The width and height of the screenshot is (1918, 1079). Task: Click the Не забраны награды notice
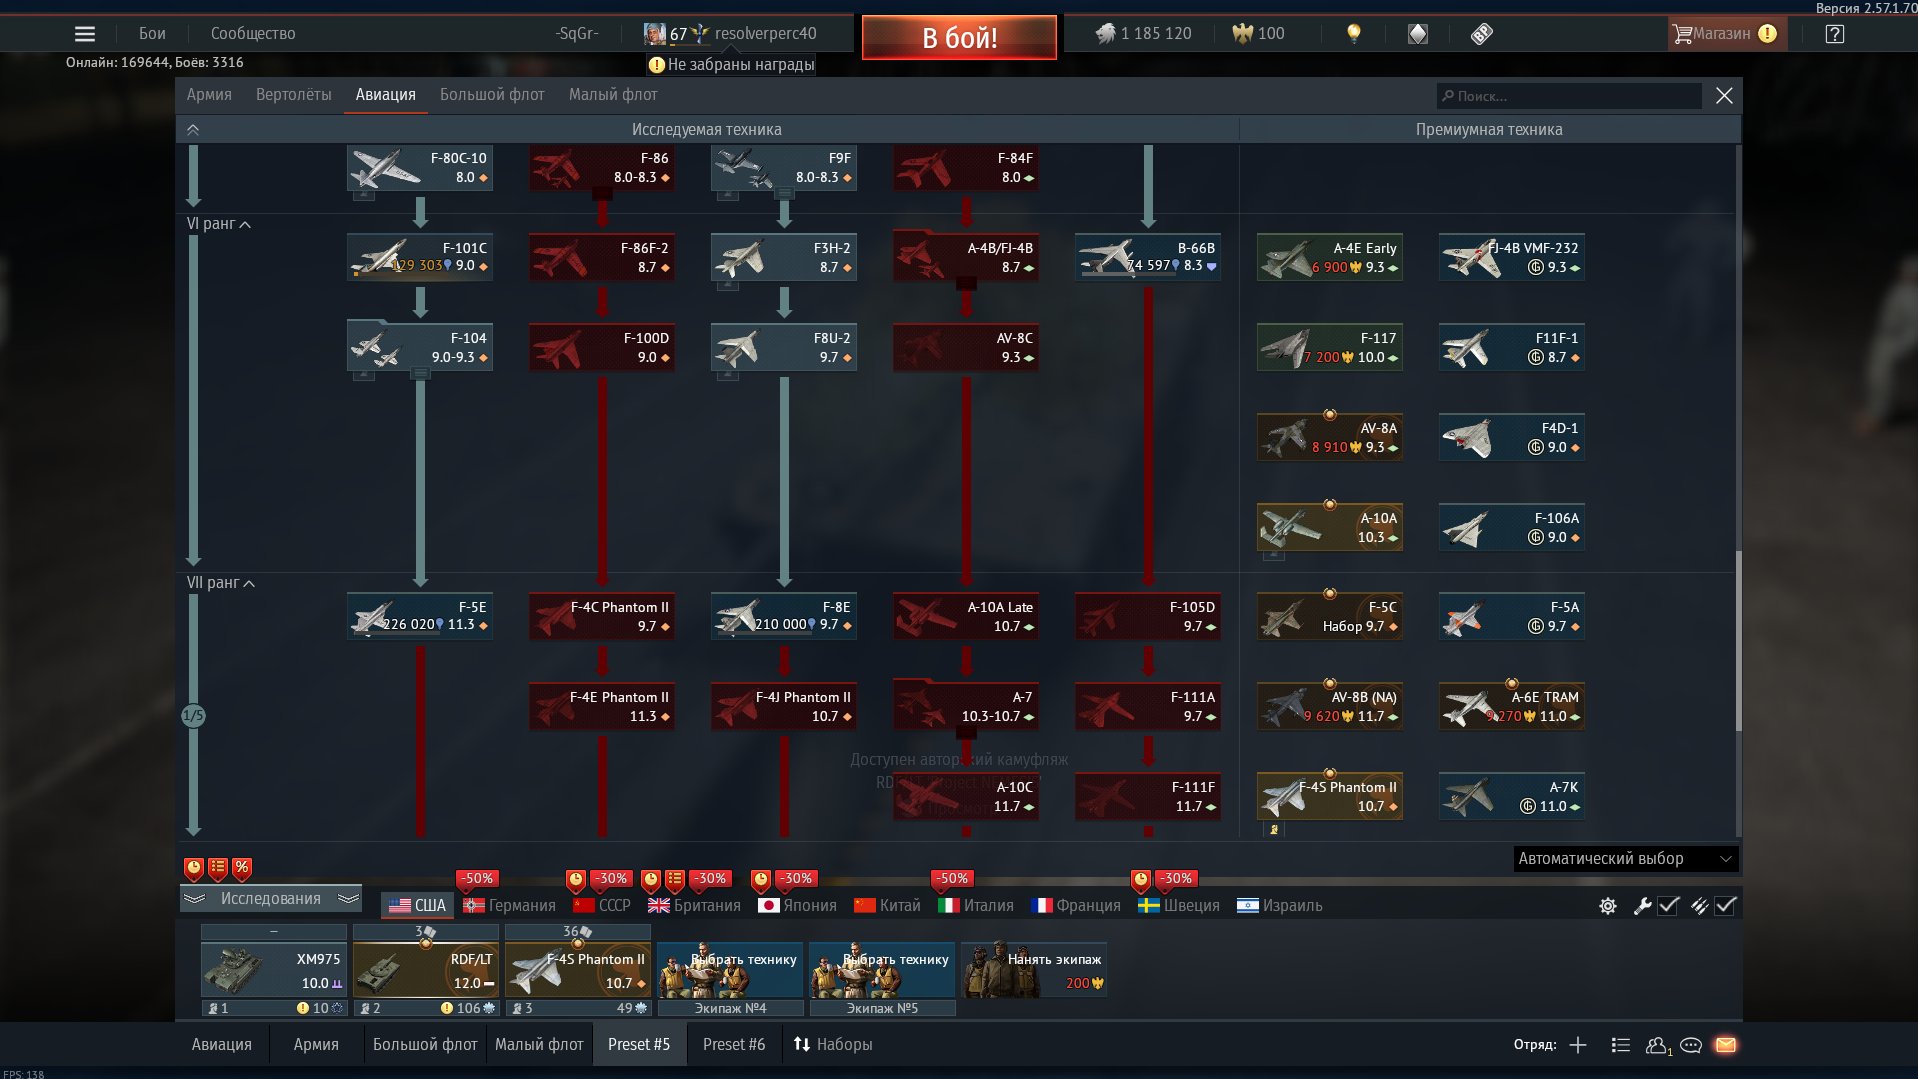click(x=731, y=65)
